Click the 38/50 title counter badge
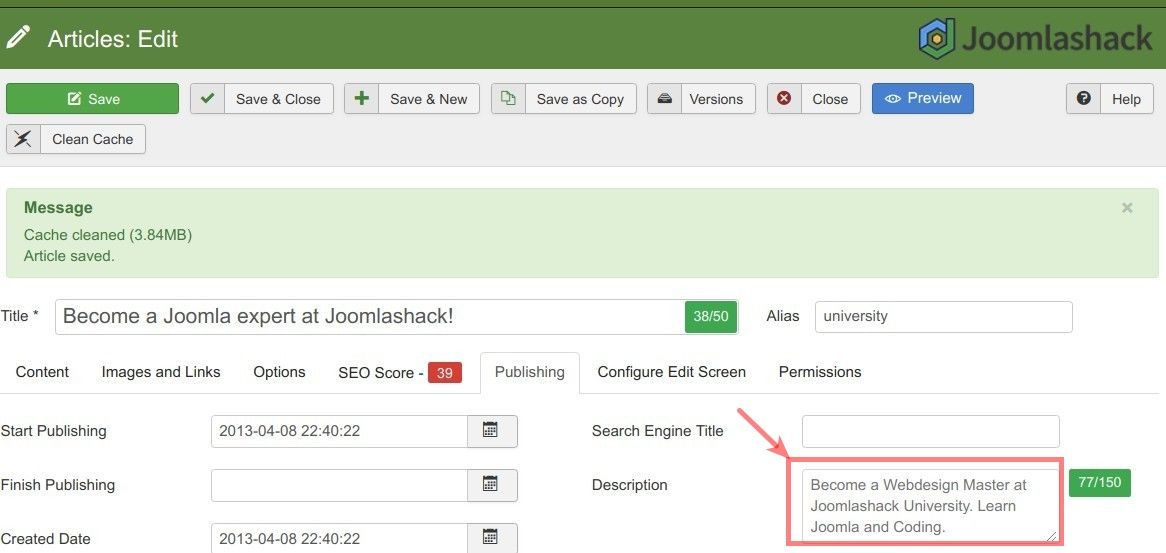Viewport: 1166px width, 553px height. pyautogui.click(x=710, y=317)
